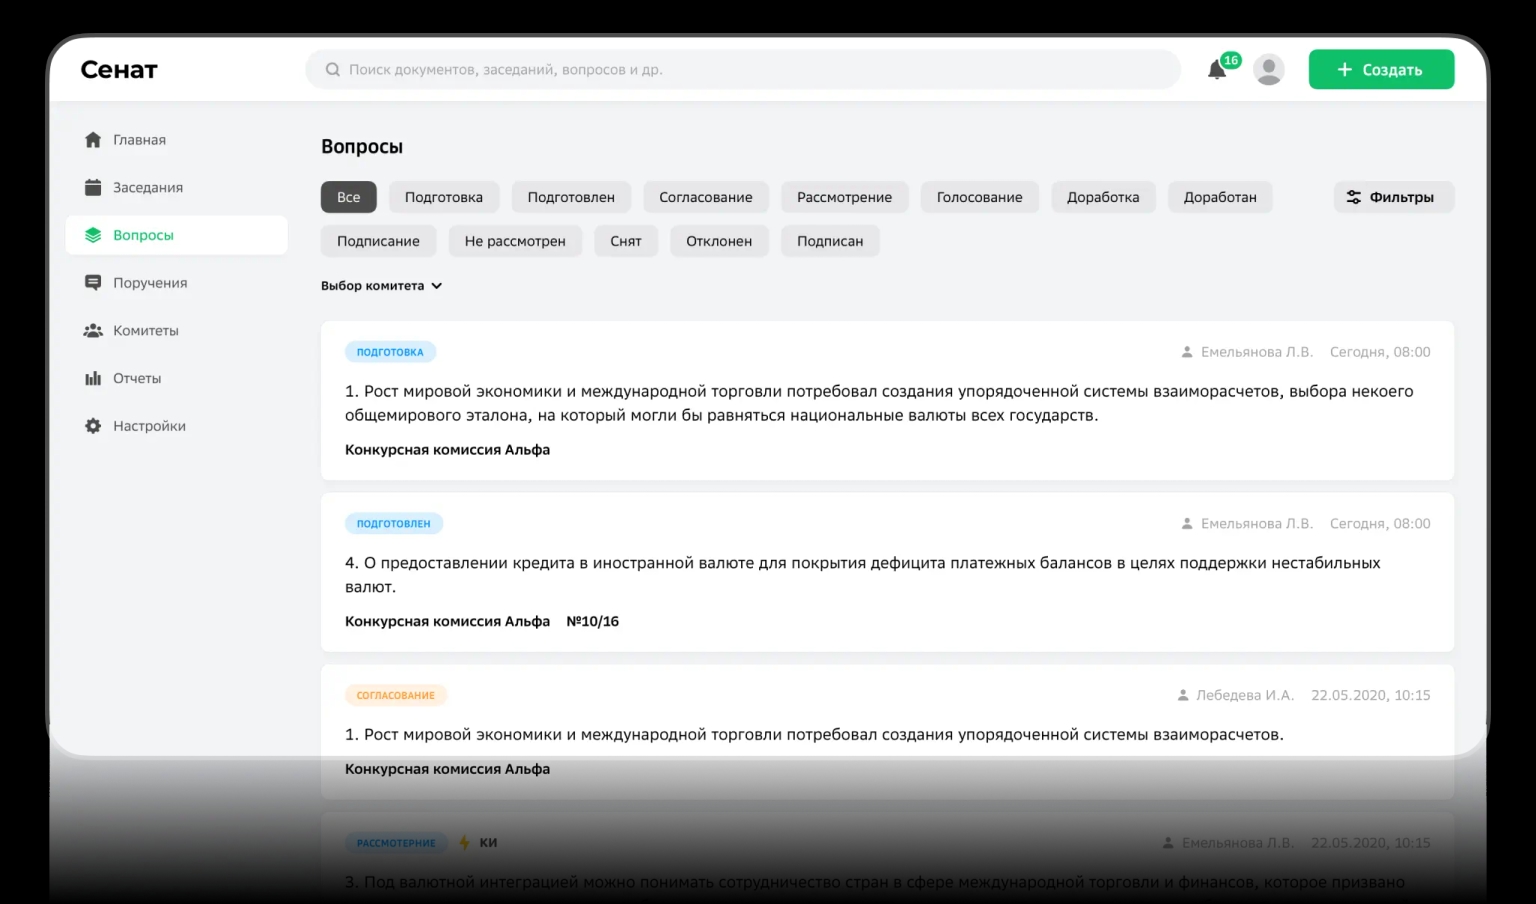Image resolution: width=1536 pixels, height=904 pixels.
Task: Filter by Доработан status
Action: tap(1220, 197)
